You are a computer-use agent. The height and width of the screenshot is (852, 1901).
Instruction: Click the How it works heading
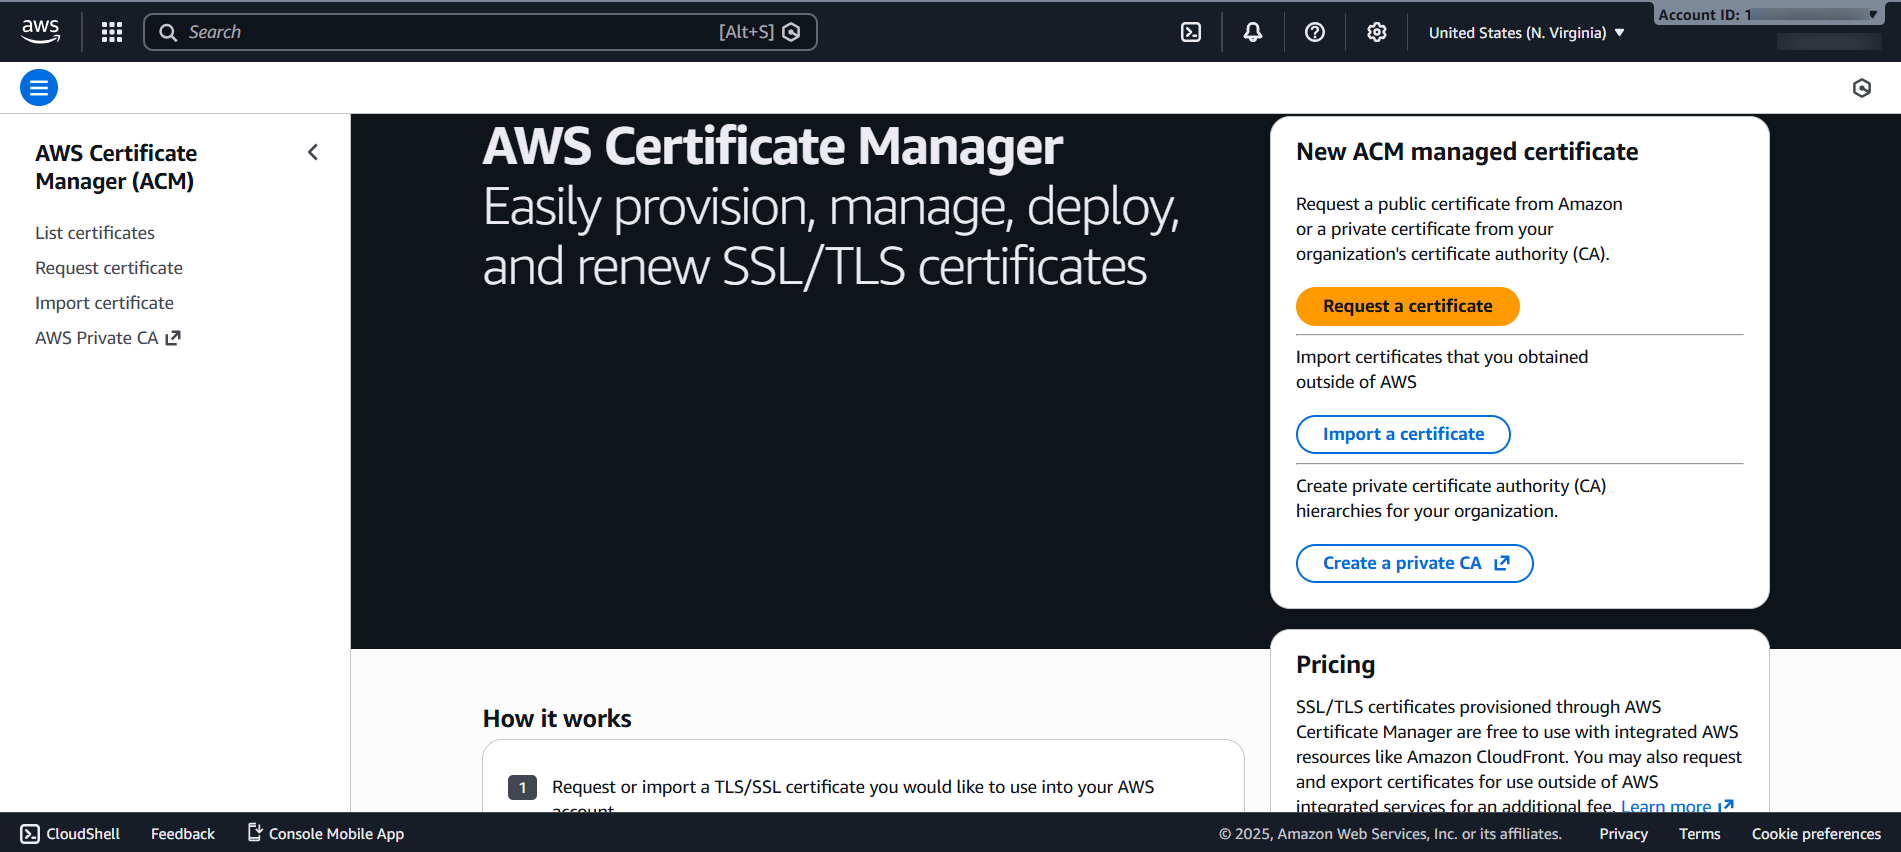pyautogui.click(x=557, y=718)
